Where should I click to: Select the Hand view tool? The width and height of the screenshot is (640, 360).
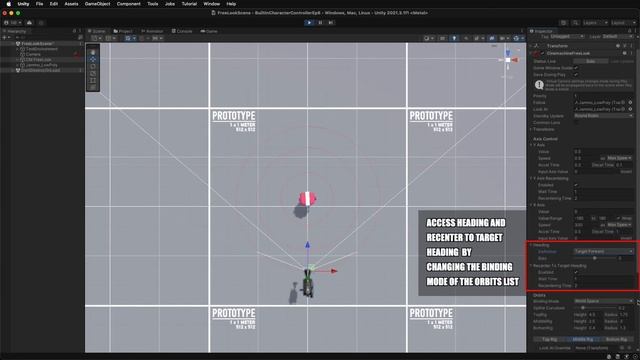coord(93,52)
